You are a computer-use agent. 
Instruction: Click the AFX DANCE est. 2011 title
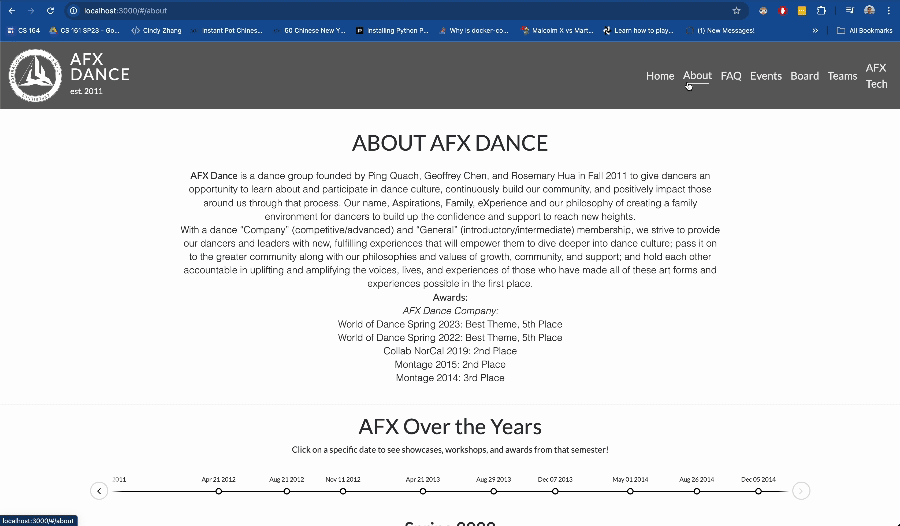tap(99, 75)
